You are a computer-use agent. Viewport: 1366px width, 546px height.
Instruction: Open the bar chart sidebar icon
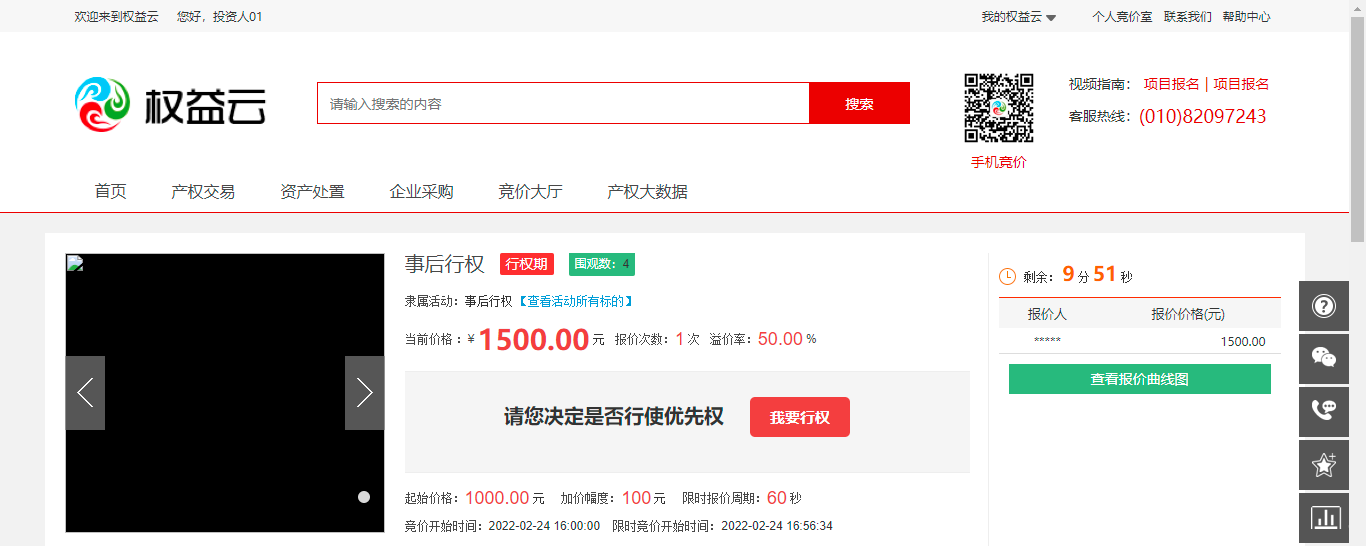pos(1324,518)
